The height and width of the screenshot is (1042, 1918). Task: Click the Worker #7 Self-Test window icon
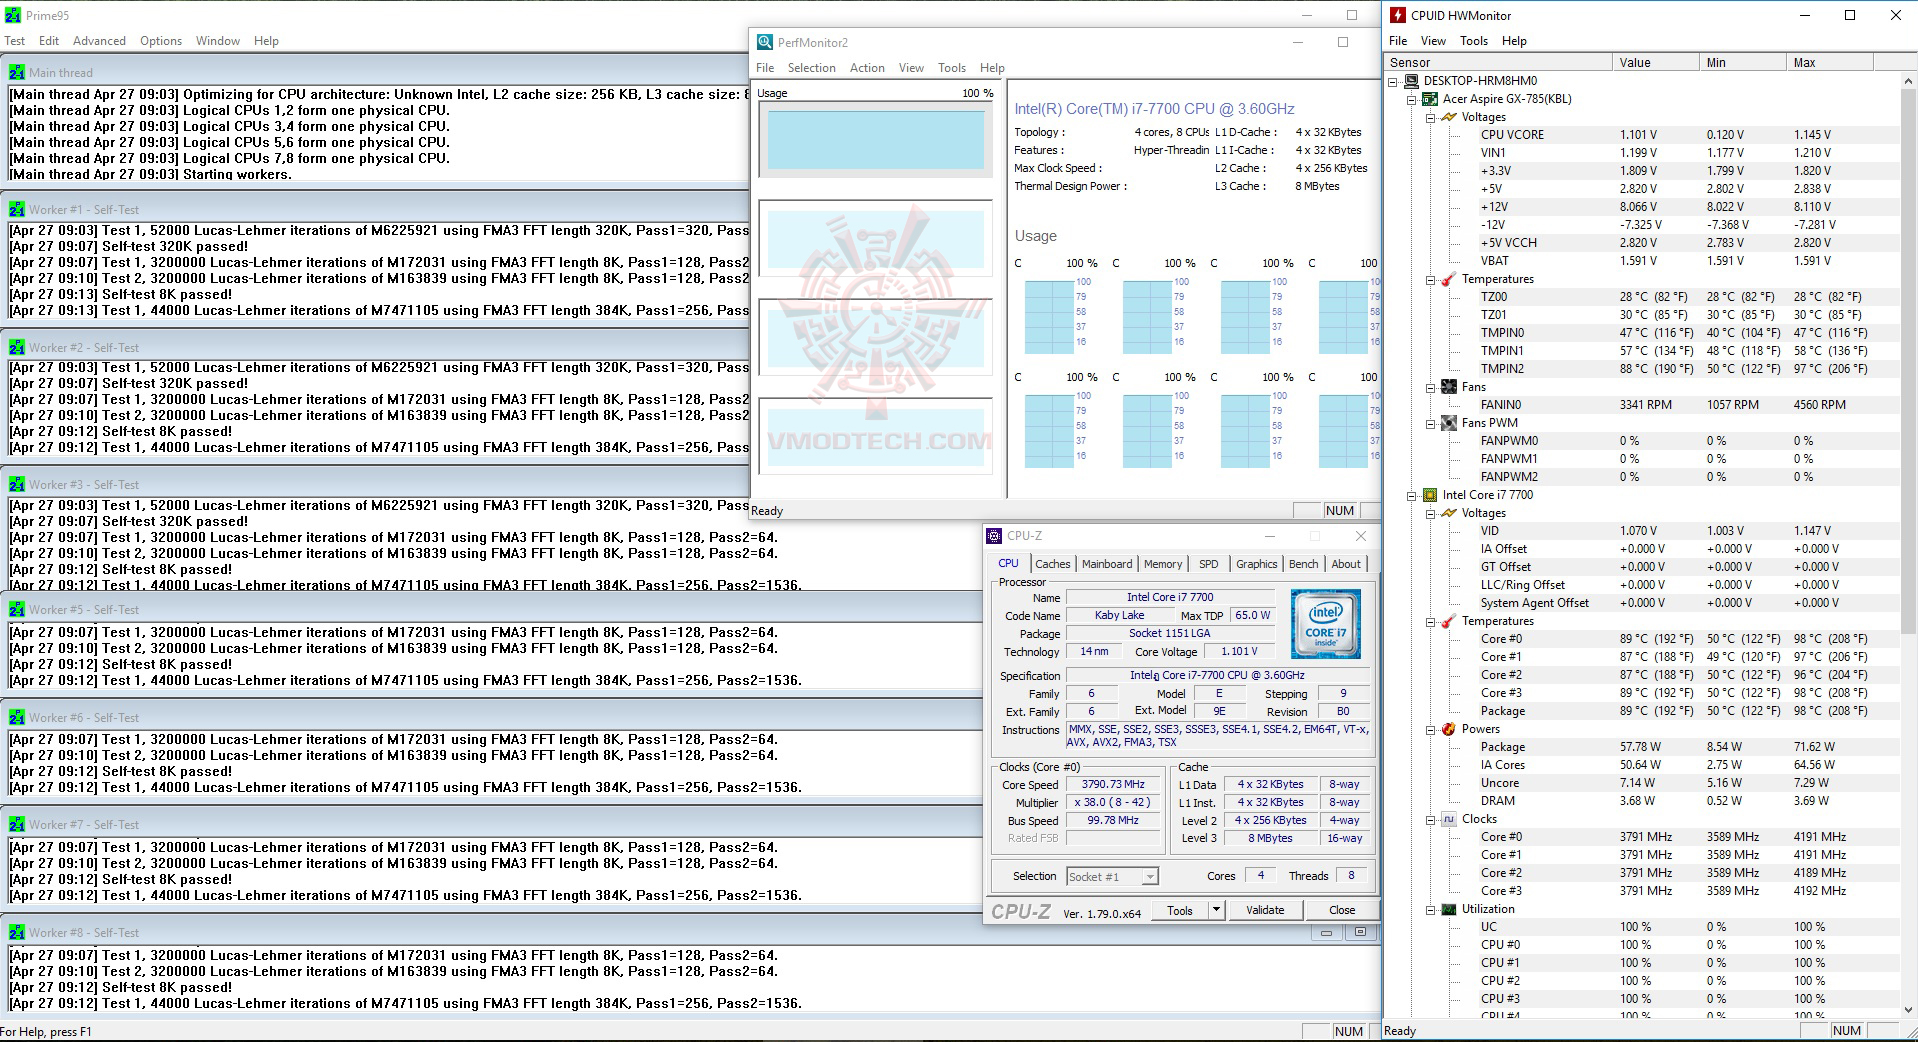(x=17, y=824)
